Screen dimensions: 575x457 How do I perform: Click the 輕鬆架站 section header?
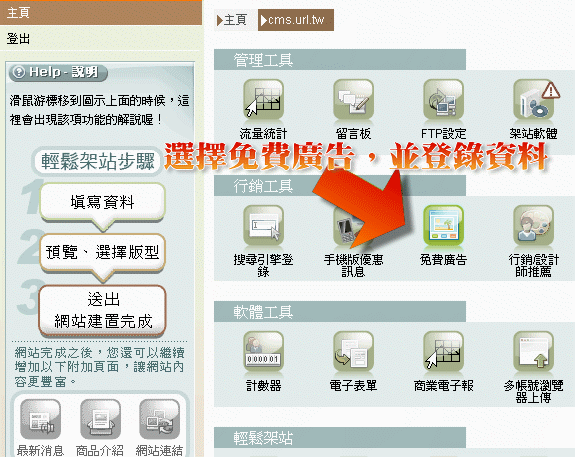click(x=340, y=438)
